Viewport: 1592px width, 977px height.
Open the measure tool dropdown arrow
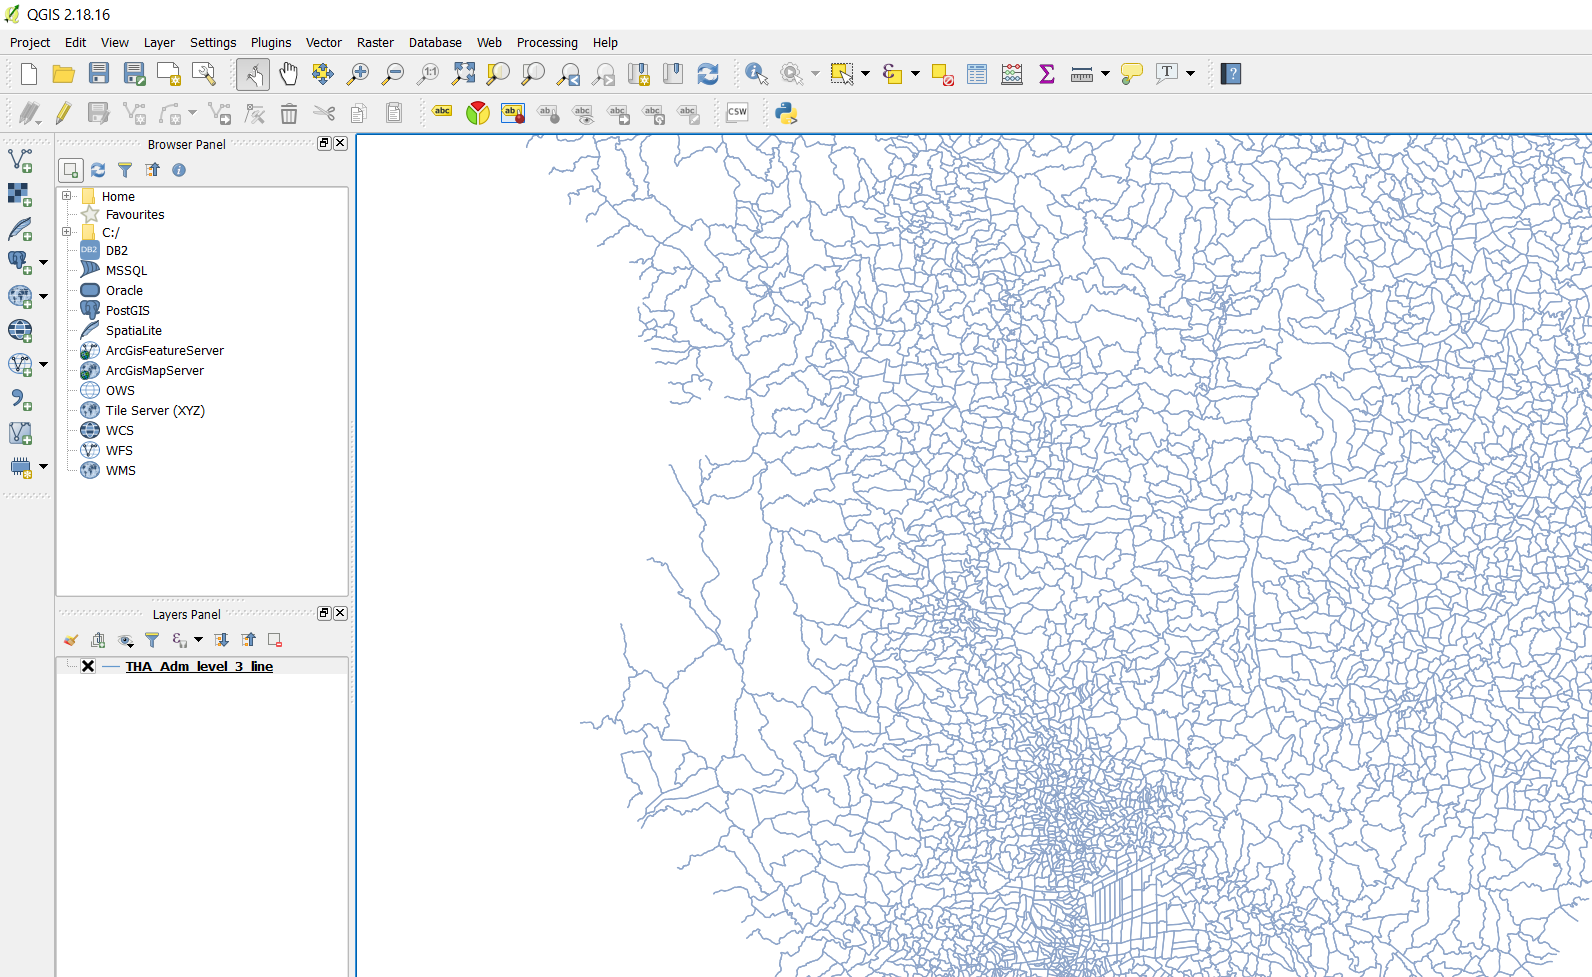(1105, 74)
